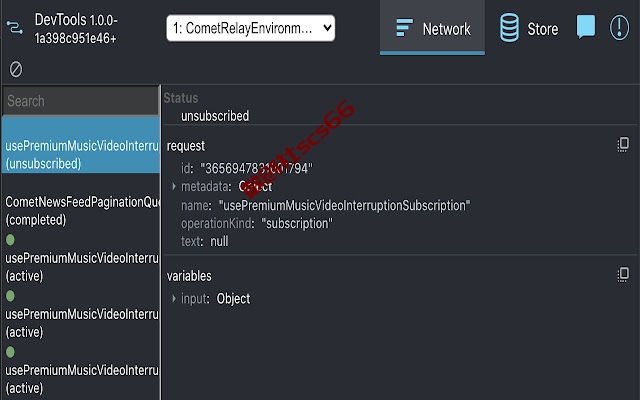
Task: Click the unsubscribed status value
Action: coord(215,116)
